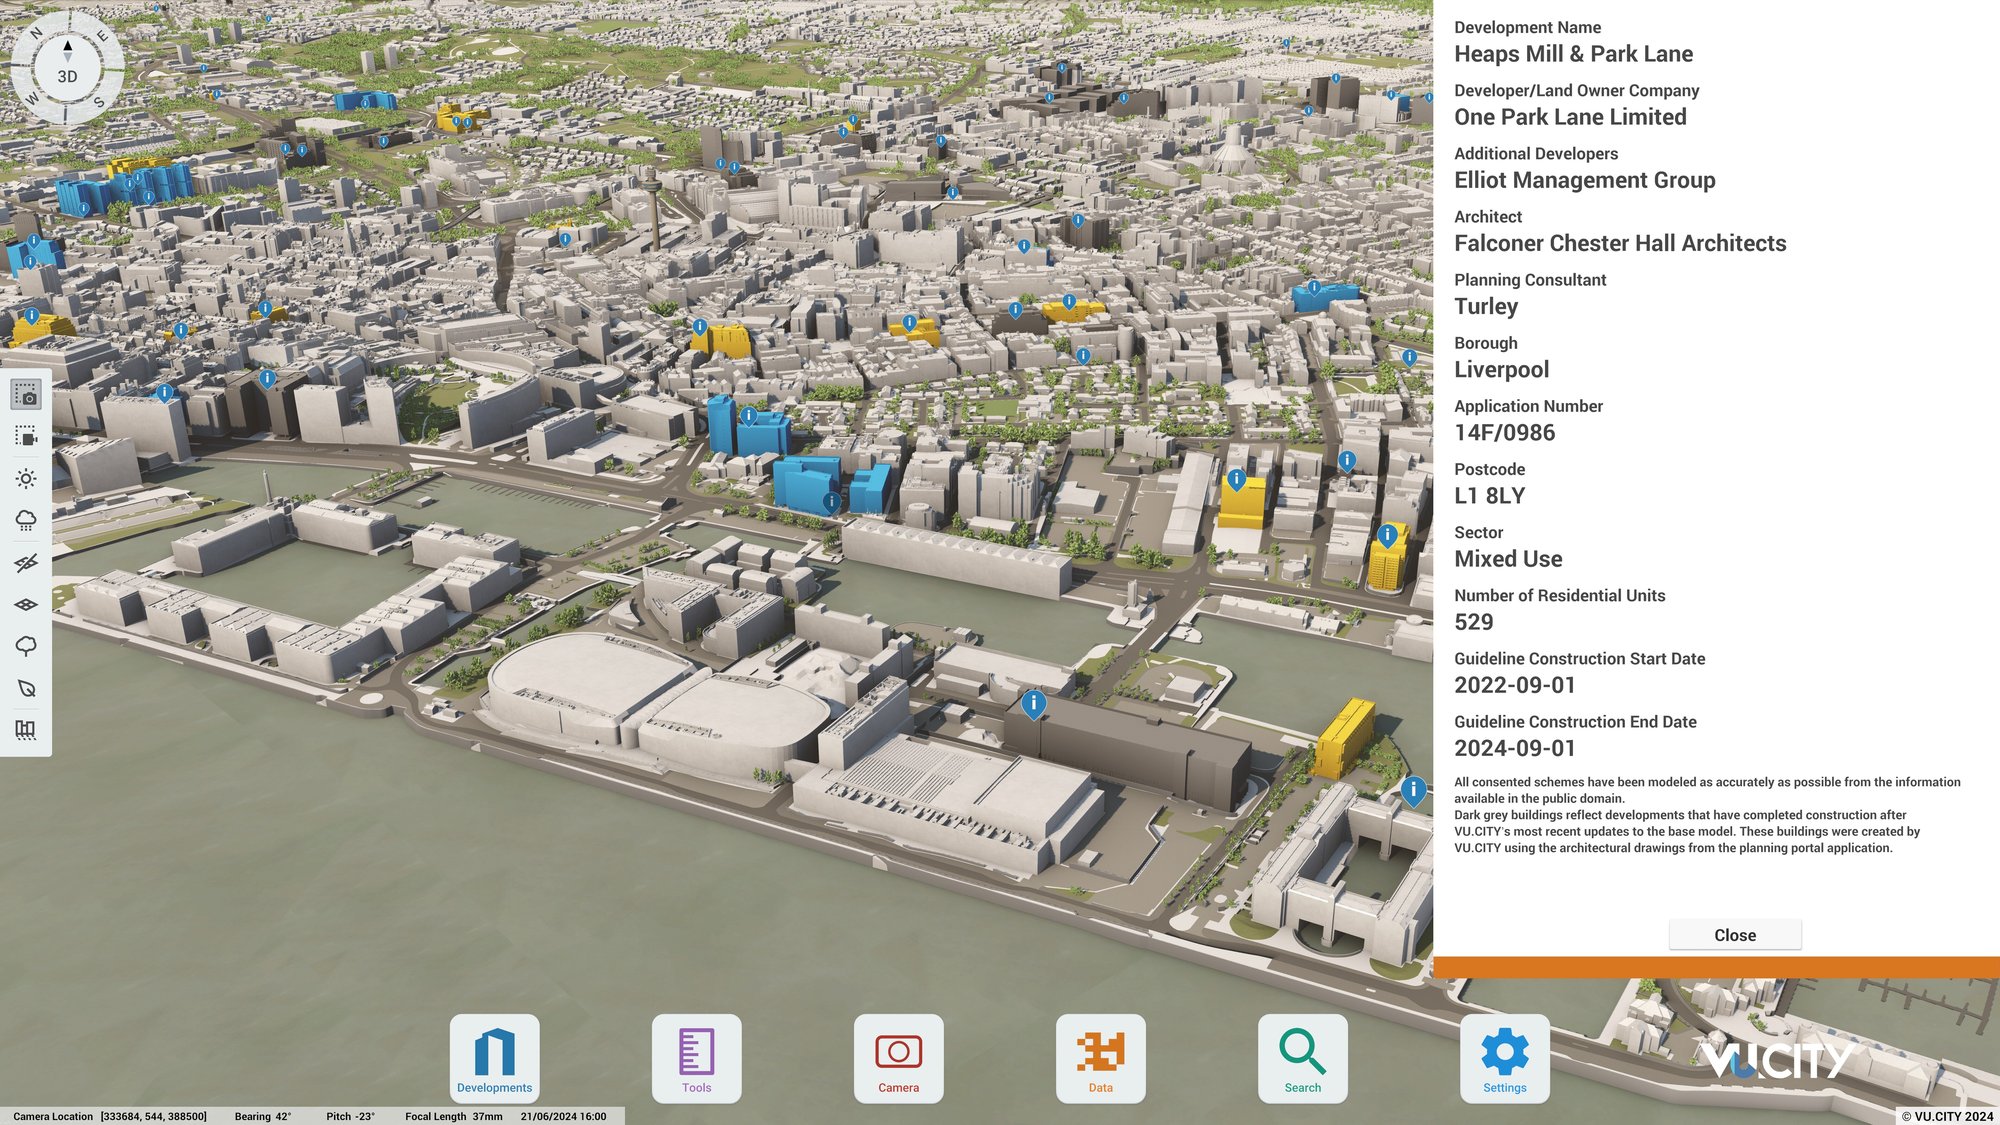Select construction start date 2022-09-01

[1514, 685]
